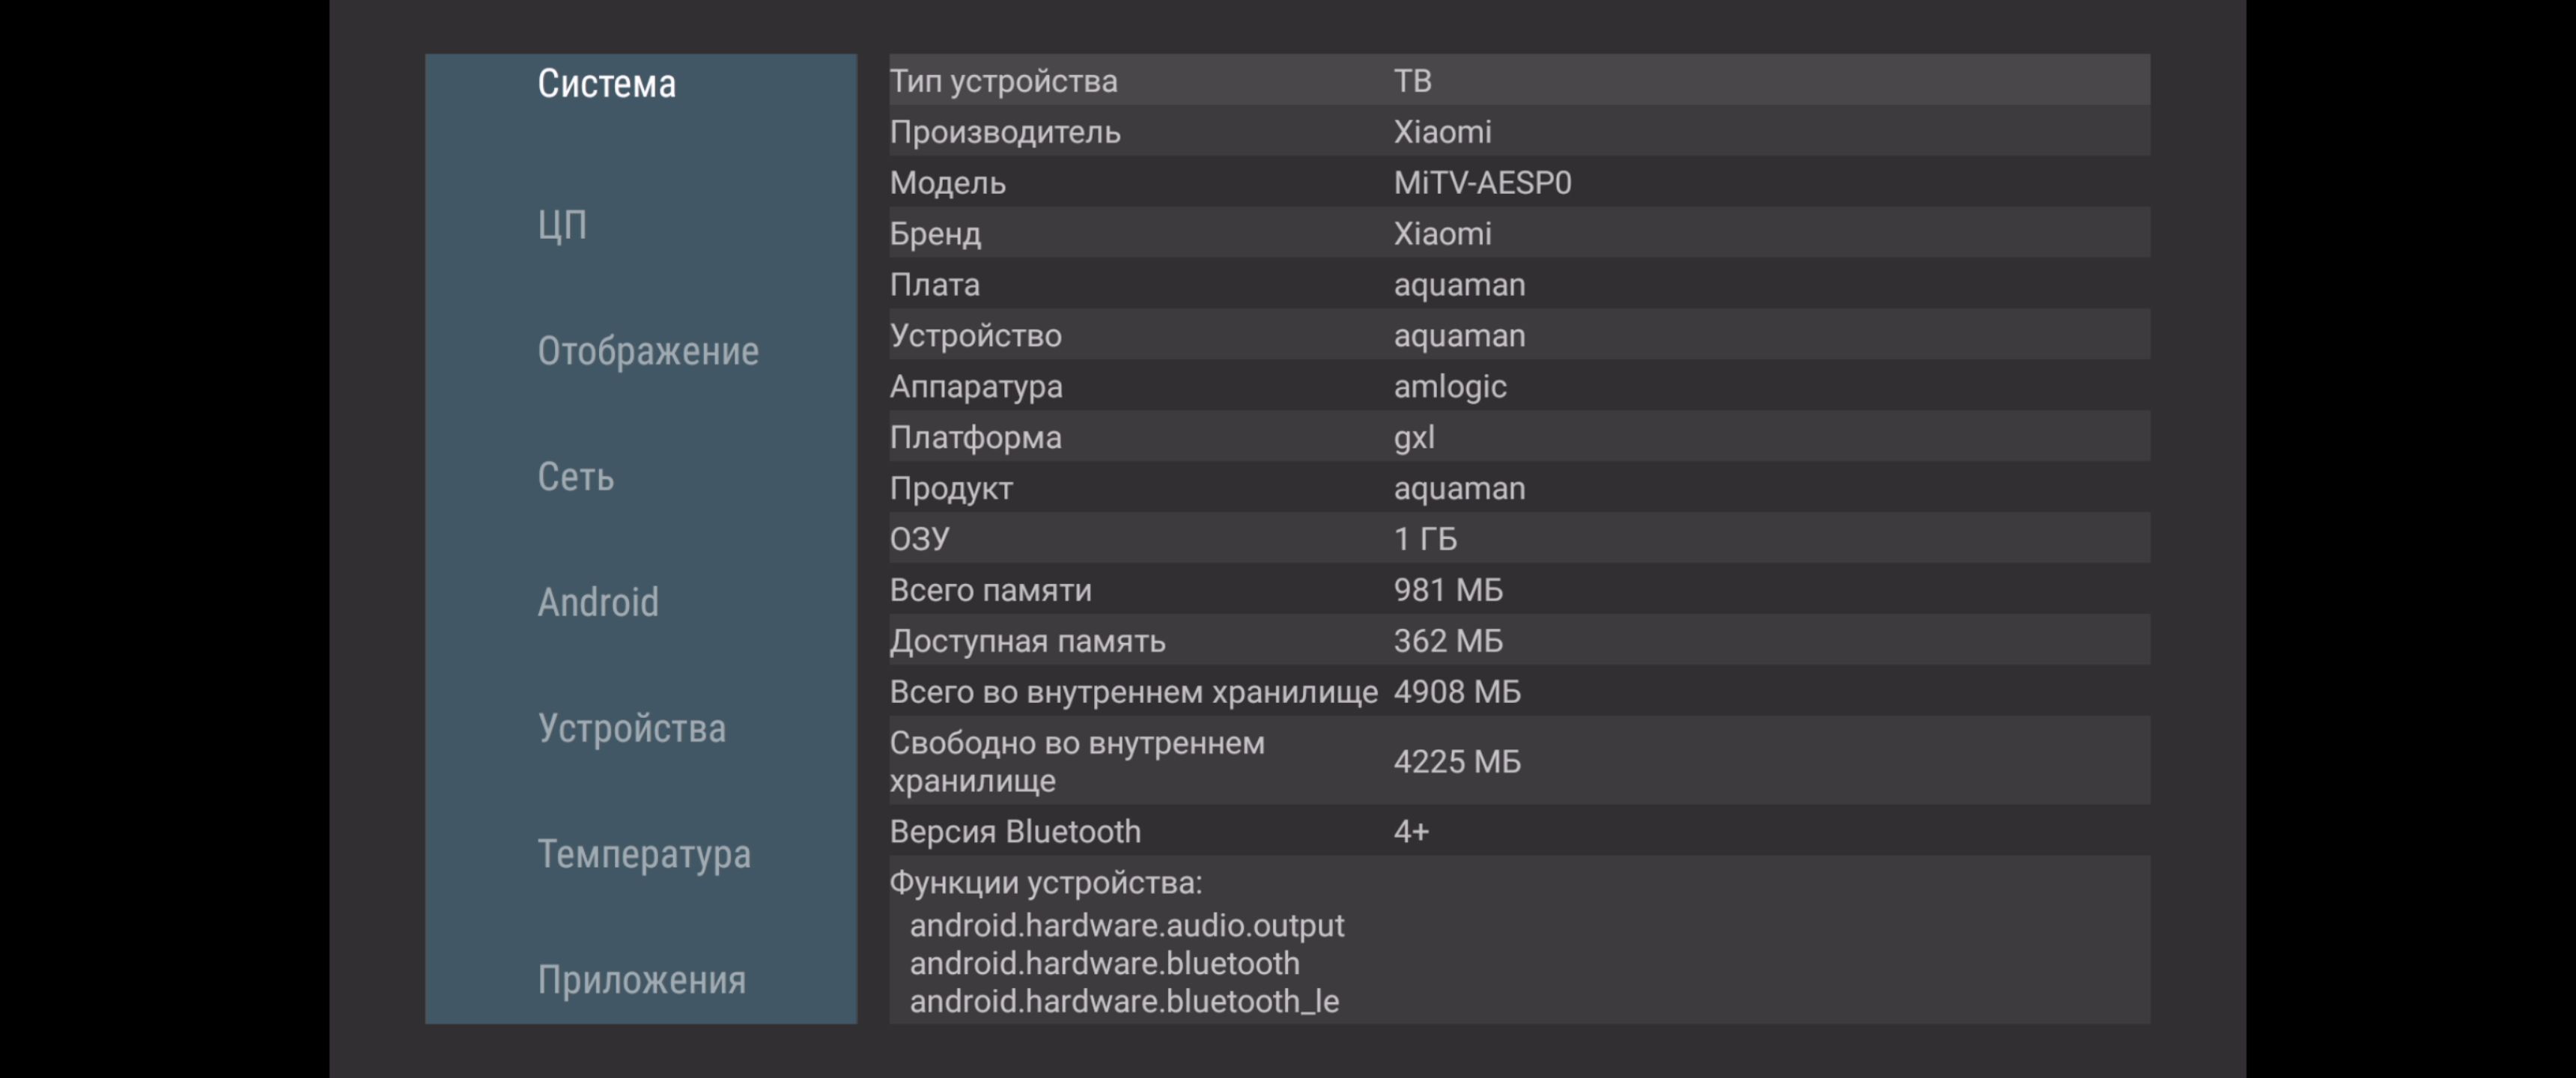The height and width of the screenshot is (1078, 2576).
Task: Click android.hardware.audio.output feature entry
Action: (x=1126, y=926)
